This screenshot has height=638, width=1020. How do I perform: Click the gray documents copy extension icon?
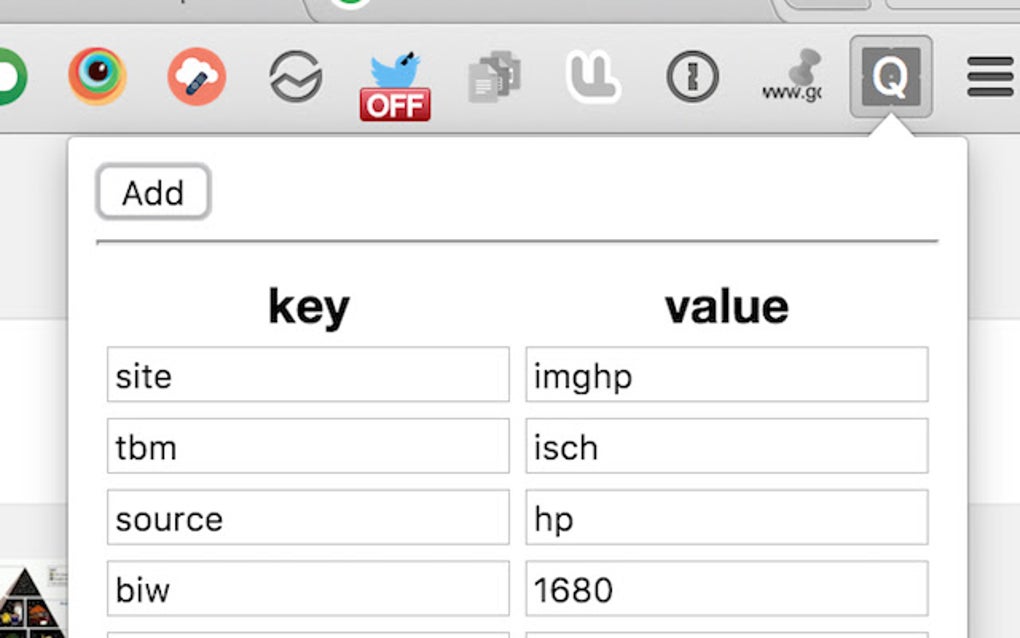coord(495,77)
